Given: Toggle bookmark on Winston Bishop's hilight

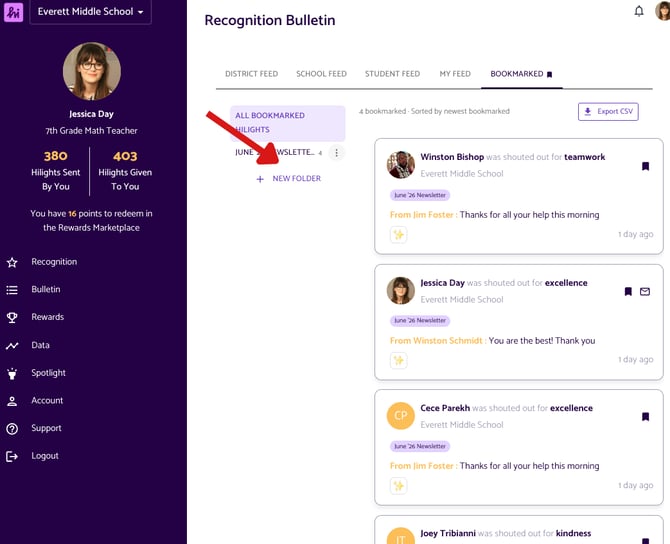Looking at the screenshot, I should pos(645,166).
